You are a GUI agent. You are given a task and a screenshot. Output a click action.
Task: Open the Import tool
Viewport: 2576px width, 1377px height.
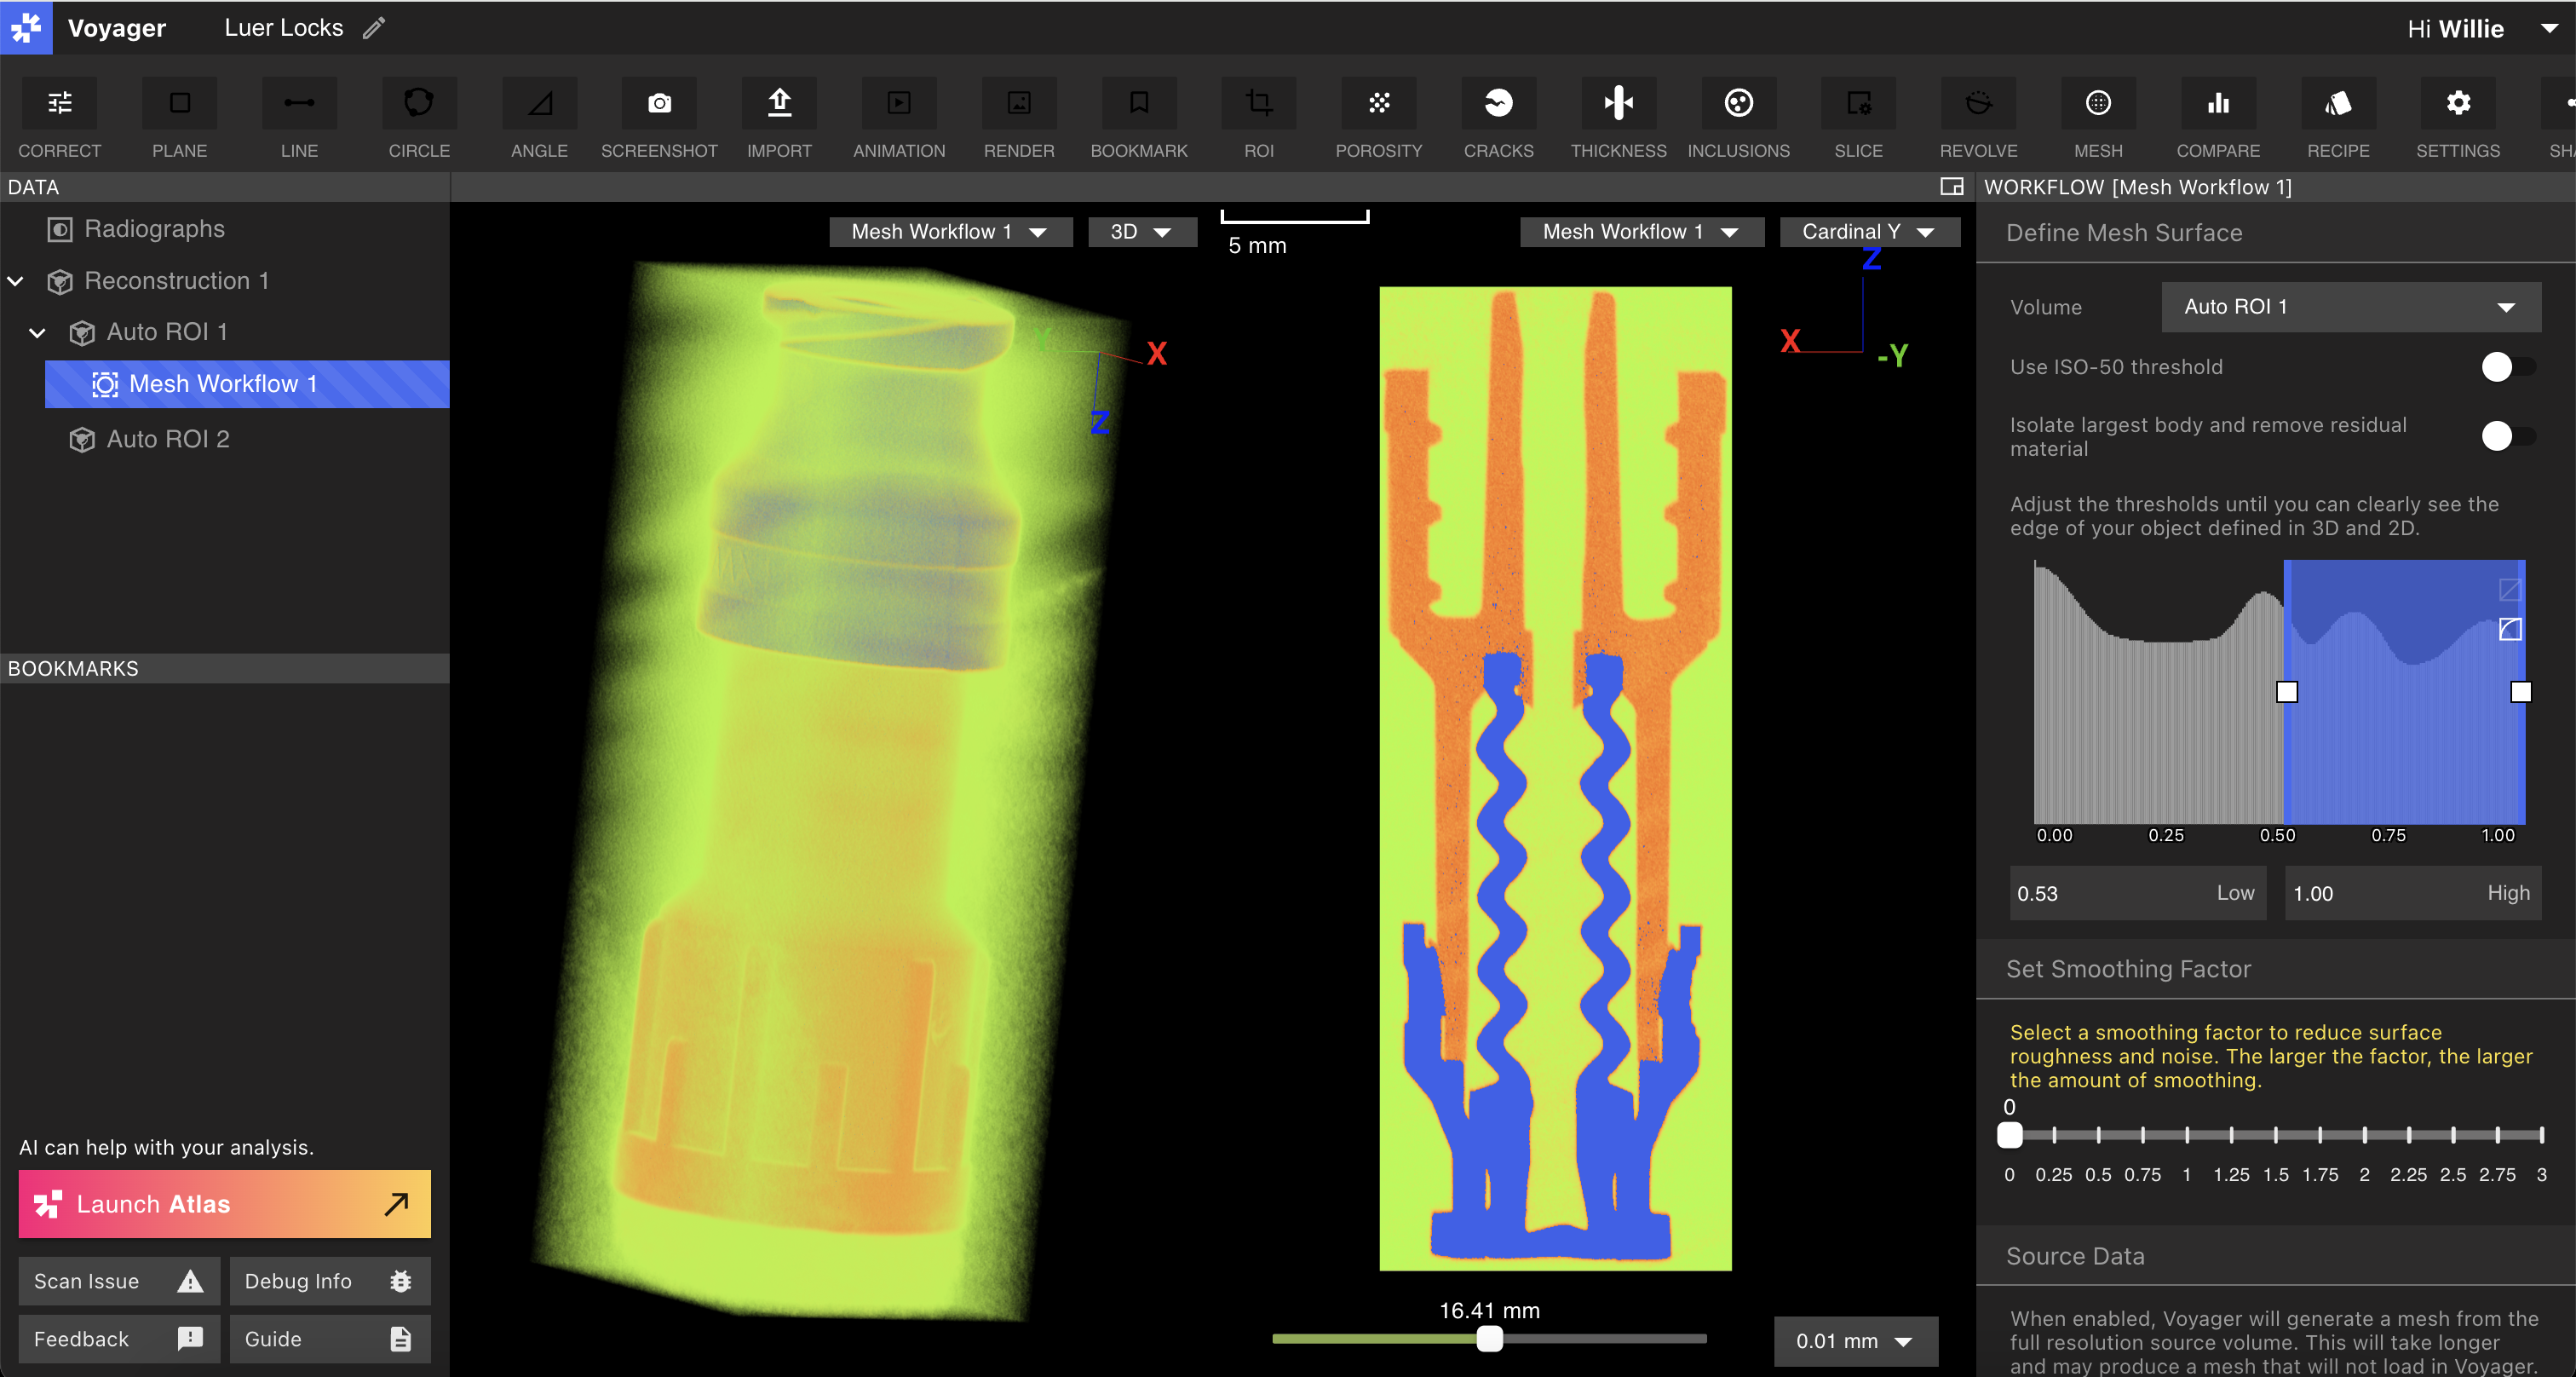pyautogui.click(x=779, y=118)
